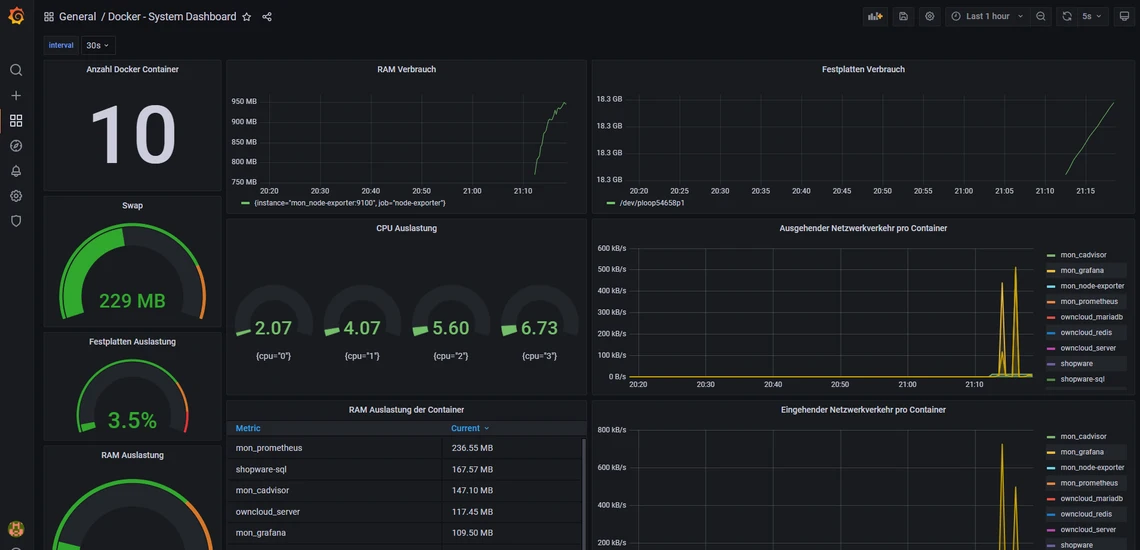
Task: Open Server Admin shield icon
Action: [16, 221]
